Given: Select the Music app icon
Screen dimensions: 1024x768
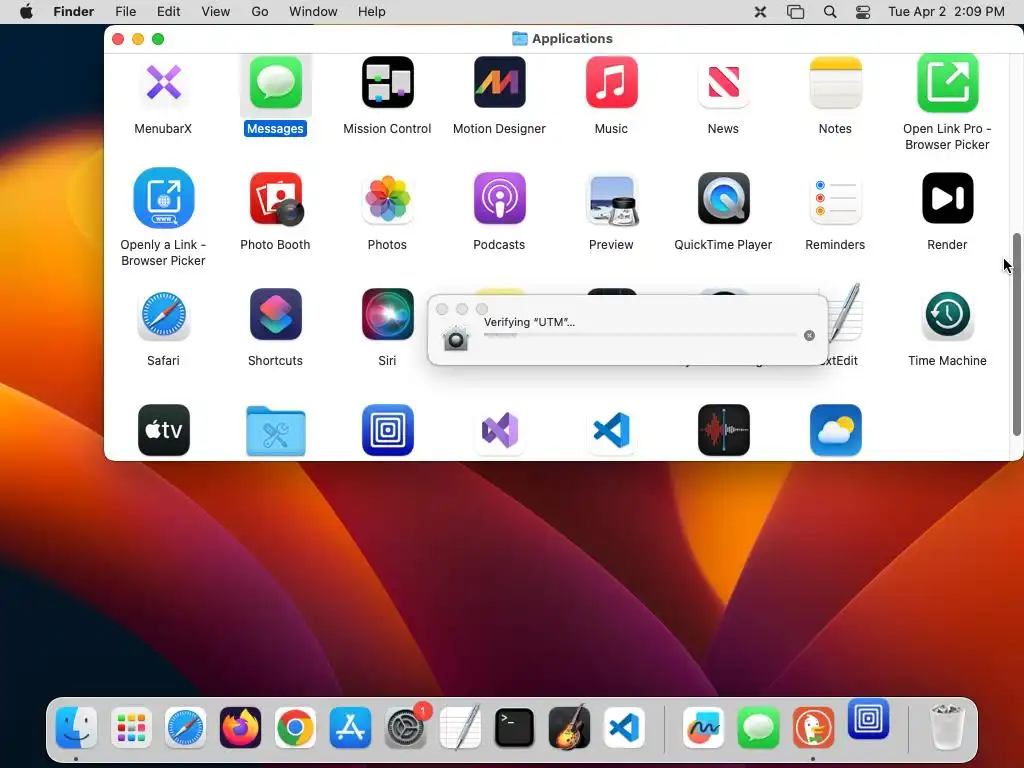Looking at the screenshot, I should pos(612,82).
